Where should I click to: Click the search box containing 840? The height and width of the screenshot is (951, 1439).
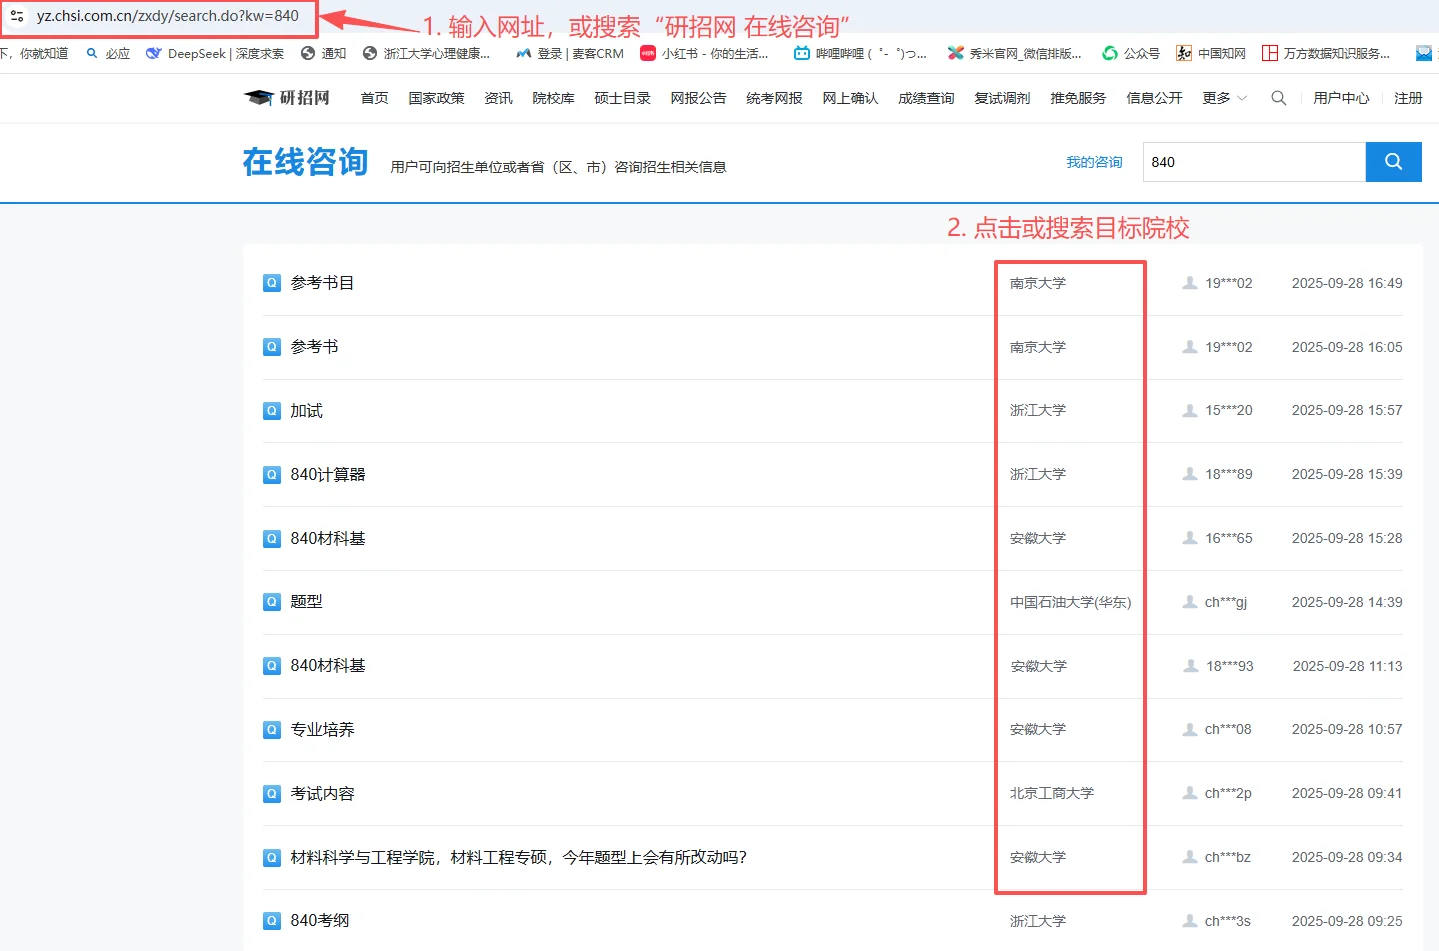click(1254, 161)
